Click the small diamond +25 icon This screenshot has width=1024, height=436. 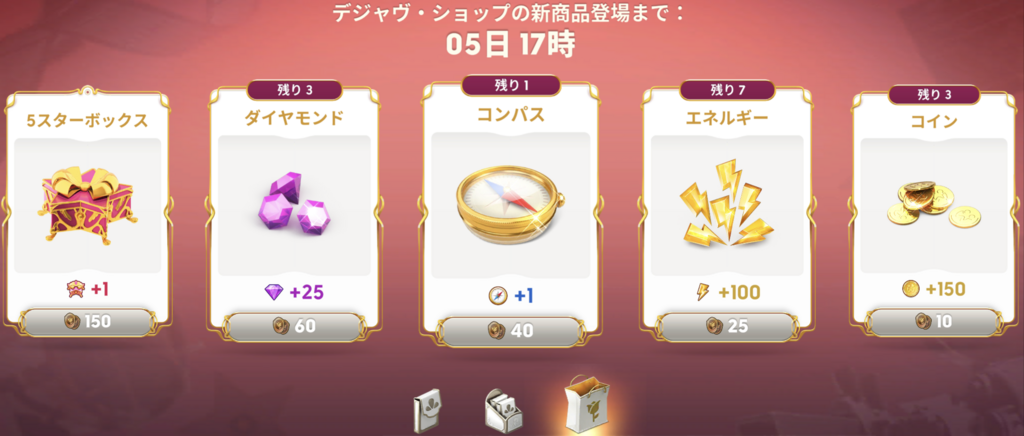coord(274,292)
